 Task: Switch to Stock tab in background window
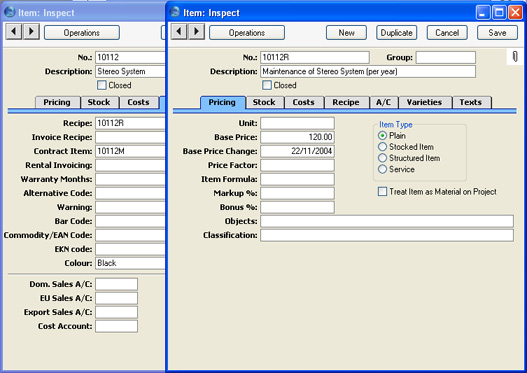coord(99,102)
